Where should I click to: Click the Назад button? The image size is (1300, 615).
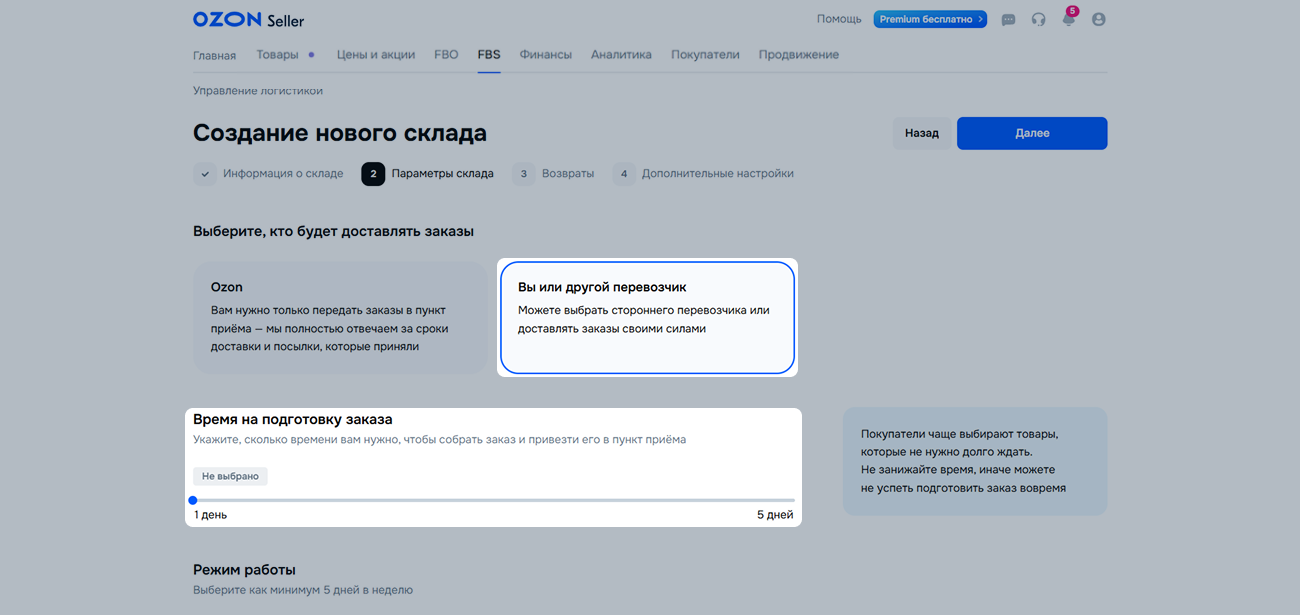pyautogui.click(x=921, y=133)
